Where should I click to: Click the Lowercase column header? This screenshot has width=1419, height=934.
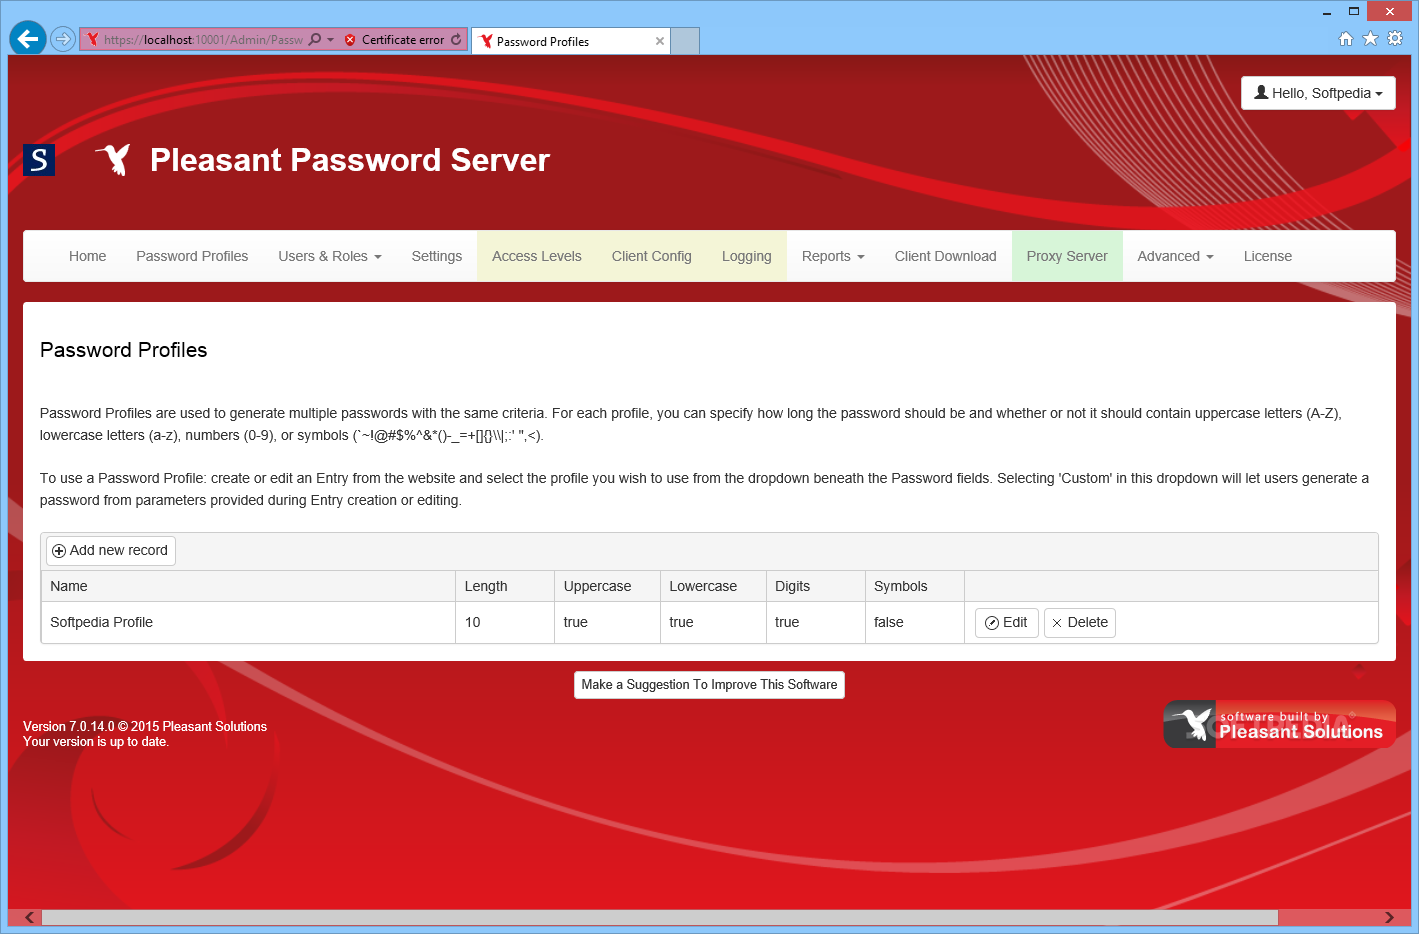[x=714, y=586]
